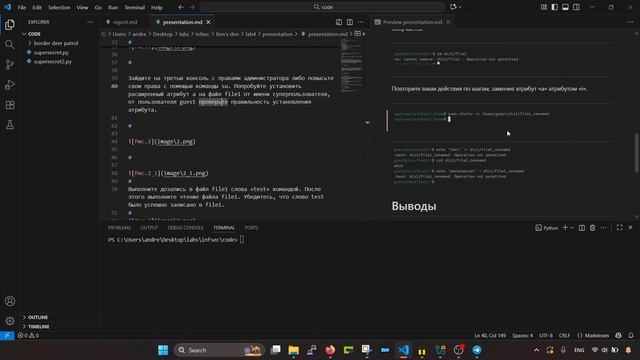Viewport: 640px width, 360px height.
Task: Expand the TIMELINE section
Action: click(39, 327)
